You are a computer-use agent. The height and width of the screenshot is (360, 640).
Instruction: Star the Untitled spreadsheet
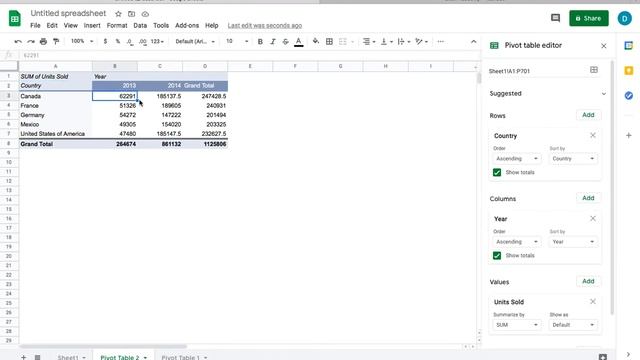pyautogui.click(x=118, y=14)
